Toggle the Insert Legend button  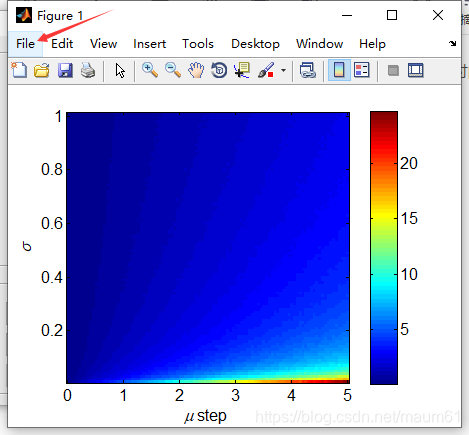pyautogui.click(x=362, y=70)
